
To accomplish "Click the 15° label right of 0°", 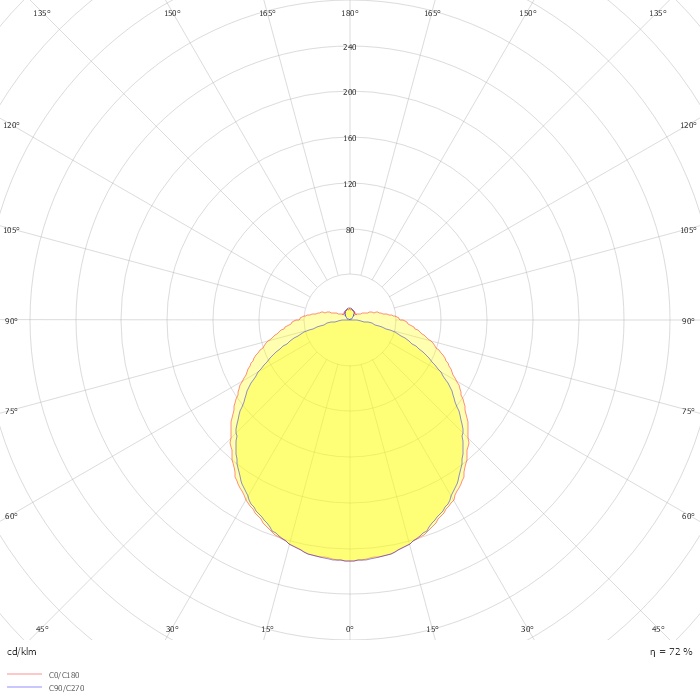I will (432, 629).
